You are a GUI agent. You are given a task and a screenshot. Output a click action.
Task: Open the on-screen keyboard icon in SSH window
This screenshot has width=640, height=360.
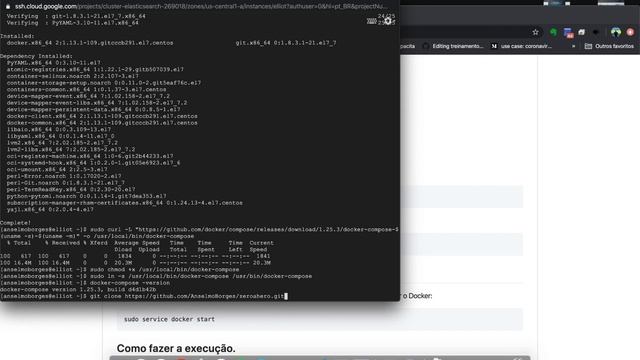[x=371, y=21]
